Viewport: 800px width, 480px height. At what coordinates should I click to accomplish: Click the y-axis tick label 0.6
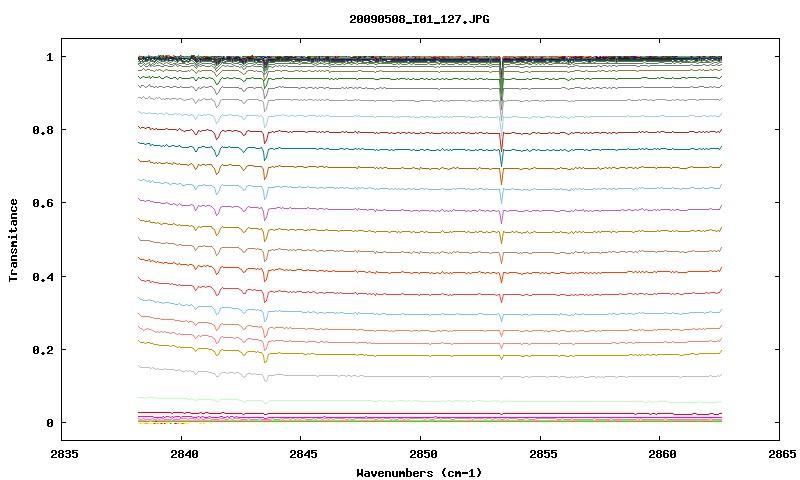tap(43, 203)
